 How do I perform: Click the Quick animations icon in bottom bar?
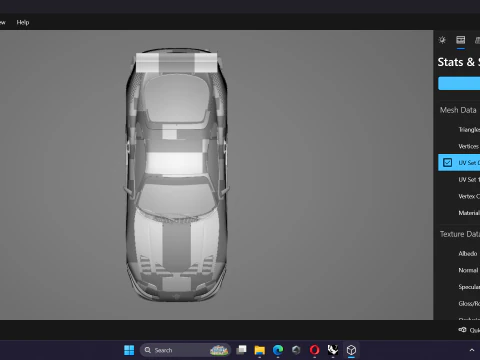click(x=462, y=330)
